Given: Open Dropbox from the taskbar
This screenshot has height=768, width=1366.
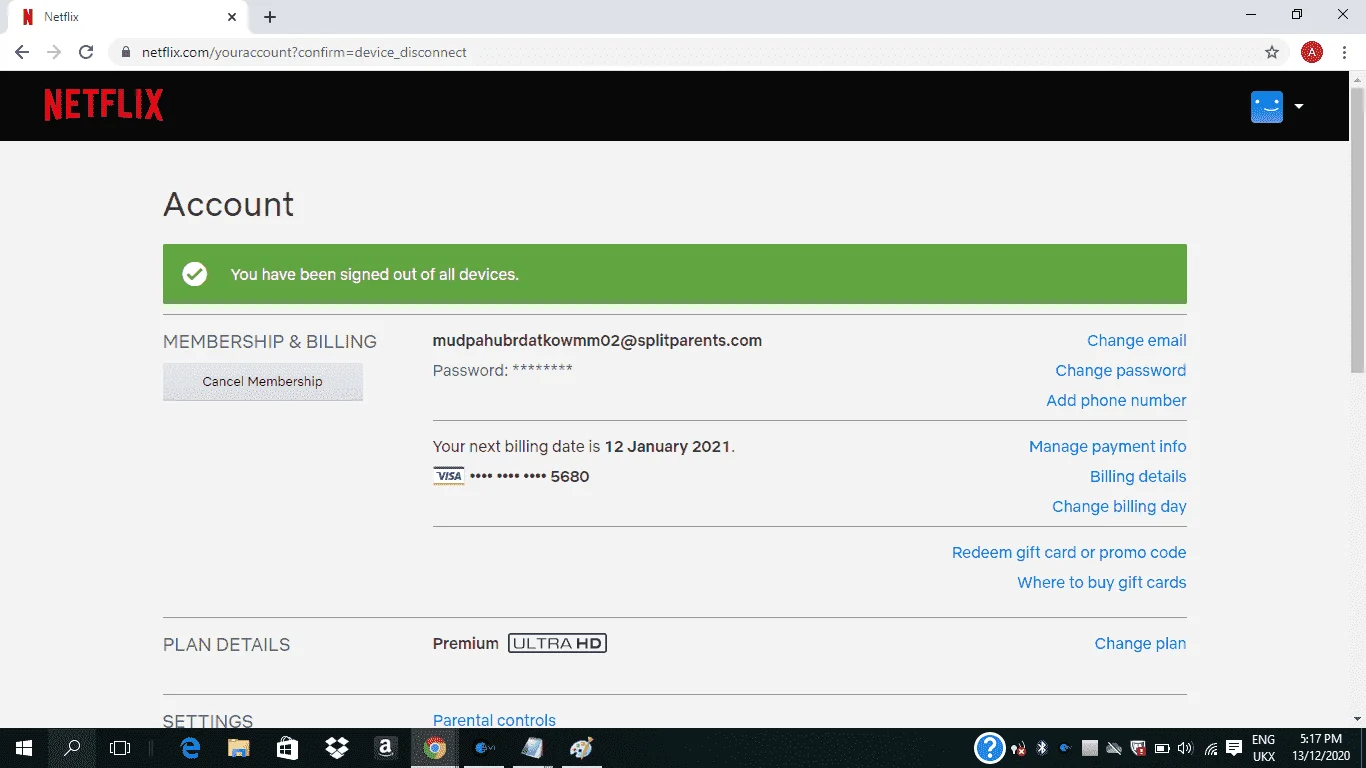Looking at the screenshot, I should tap(337, 748).
